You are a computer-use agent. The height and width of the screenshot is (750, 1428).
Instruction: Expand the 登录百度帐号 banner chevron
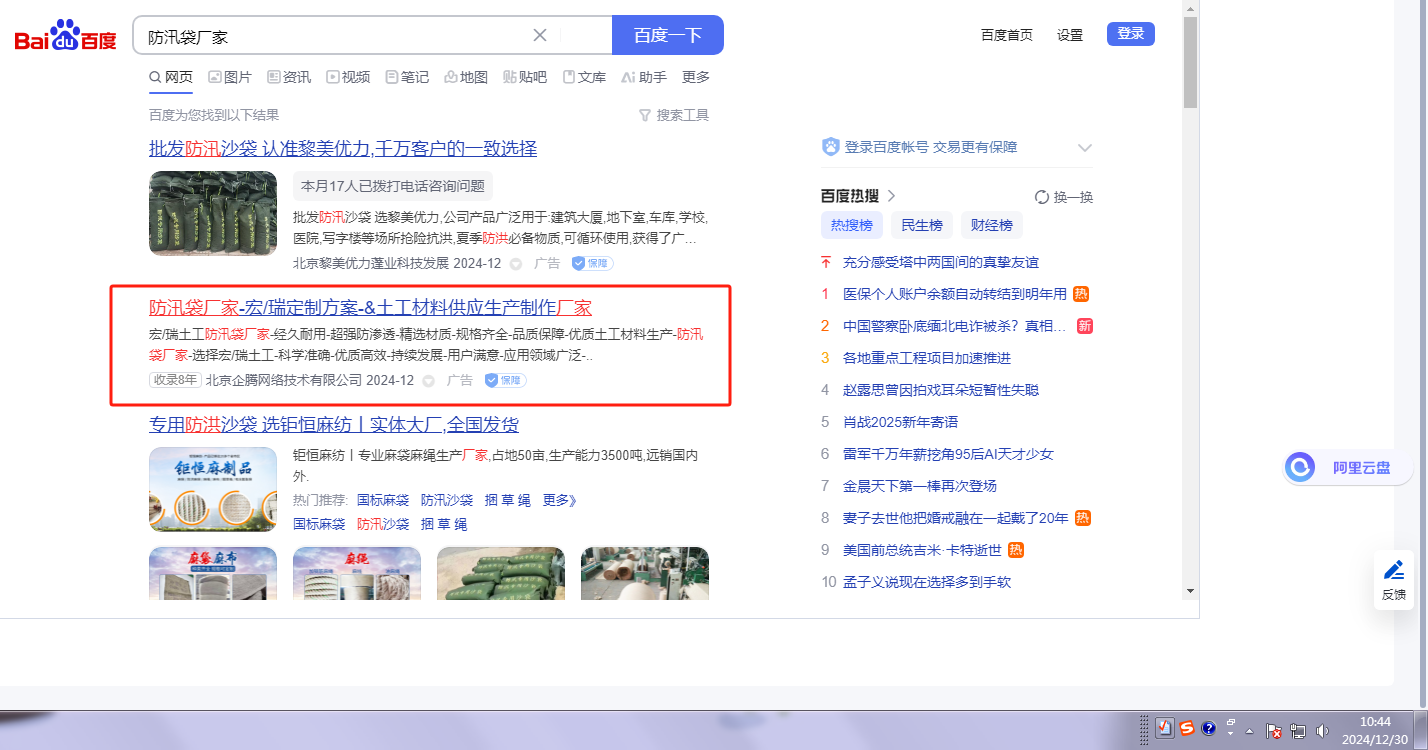[x=1084, y=148]
